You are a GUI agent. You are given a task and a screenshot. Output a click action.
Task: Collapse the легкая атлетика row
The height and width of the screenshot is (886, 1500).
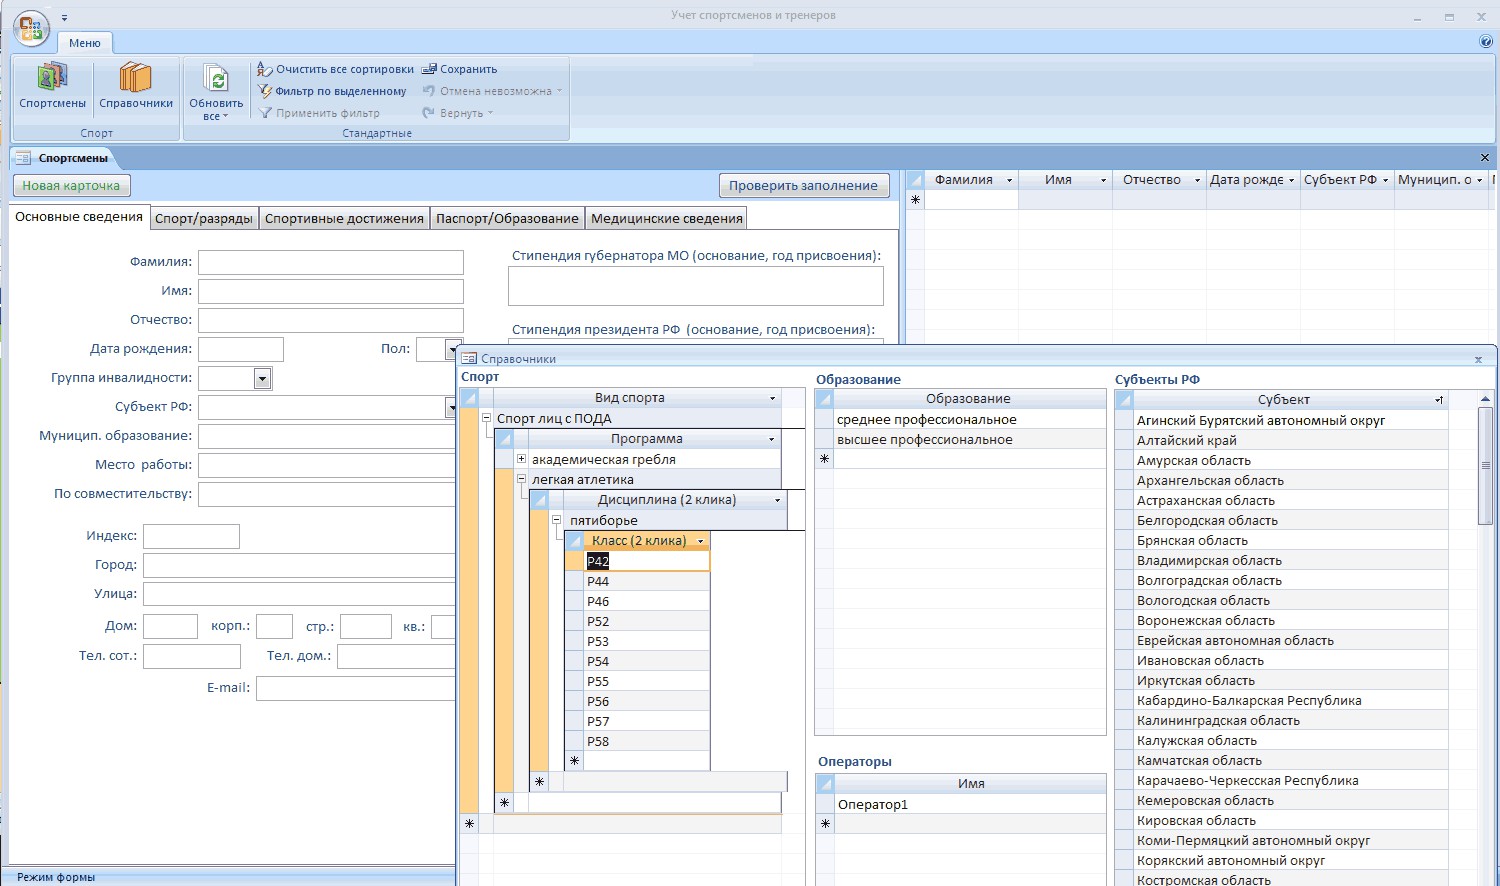coord(521,479)
